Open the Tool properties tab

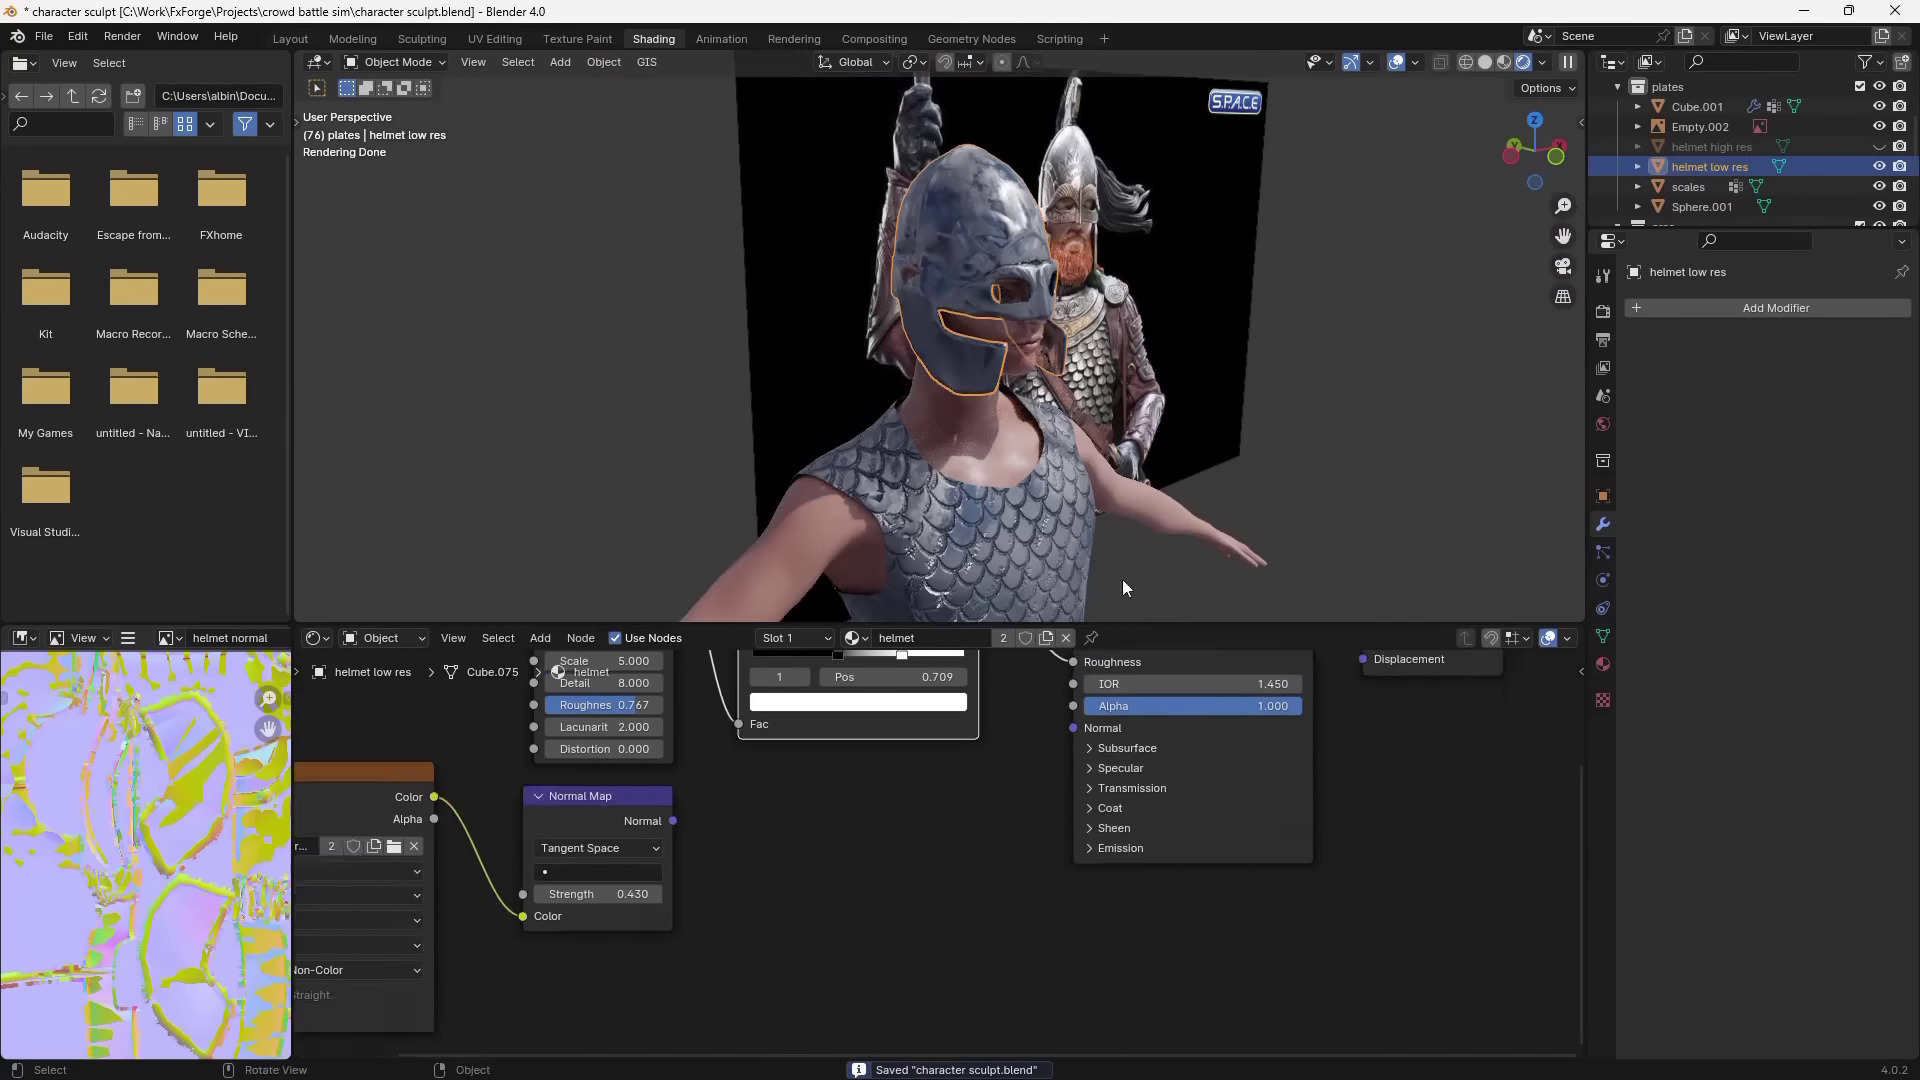pyautogui.click(x=1603, y=275)
